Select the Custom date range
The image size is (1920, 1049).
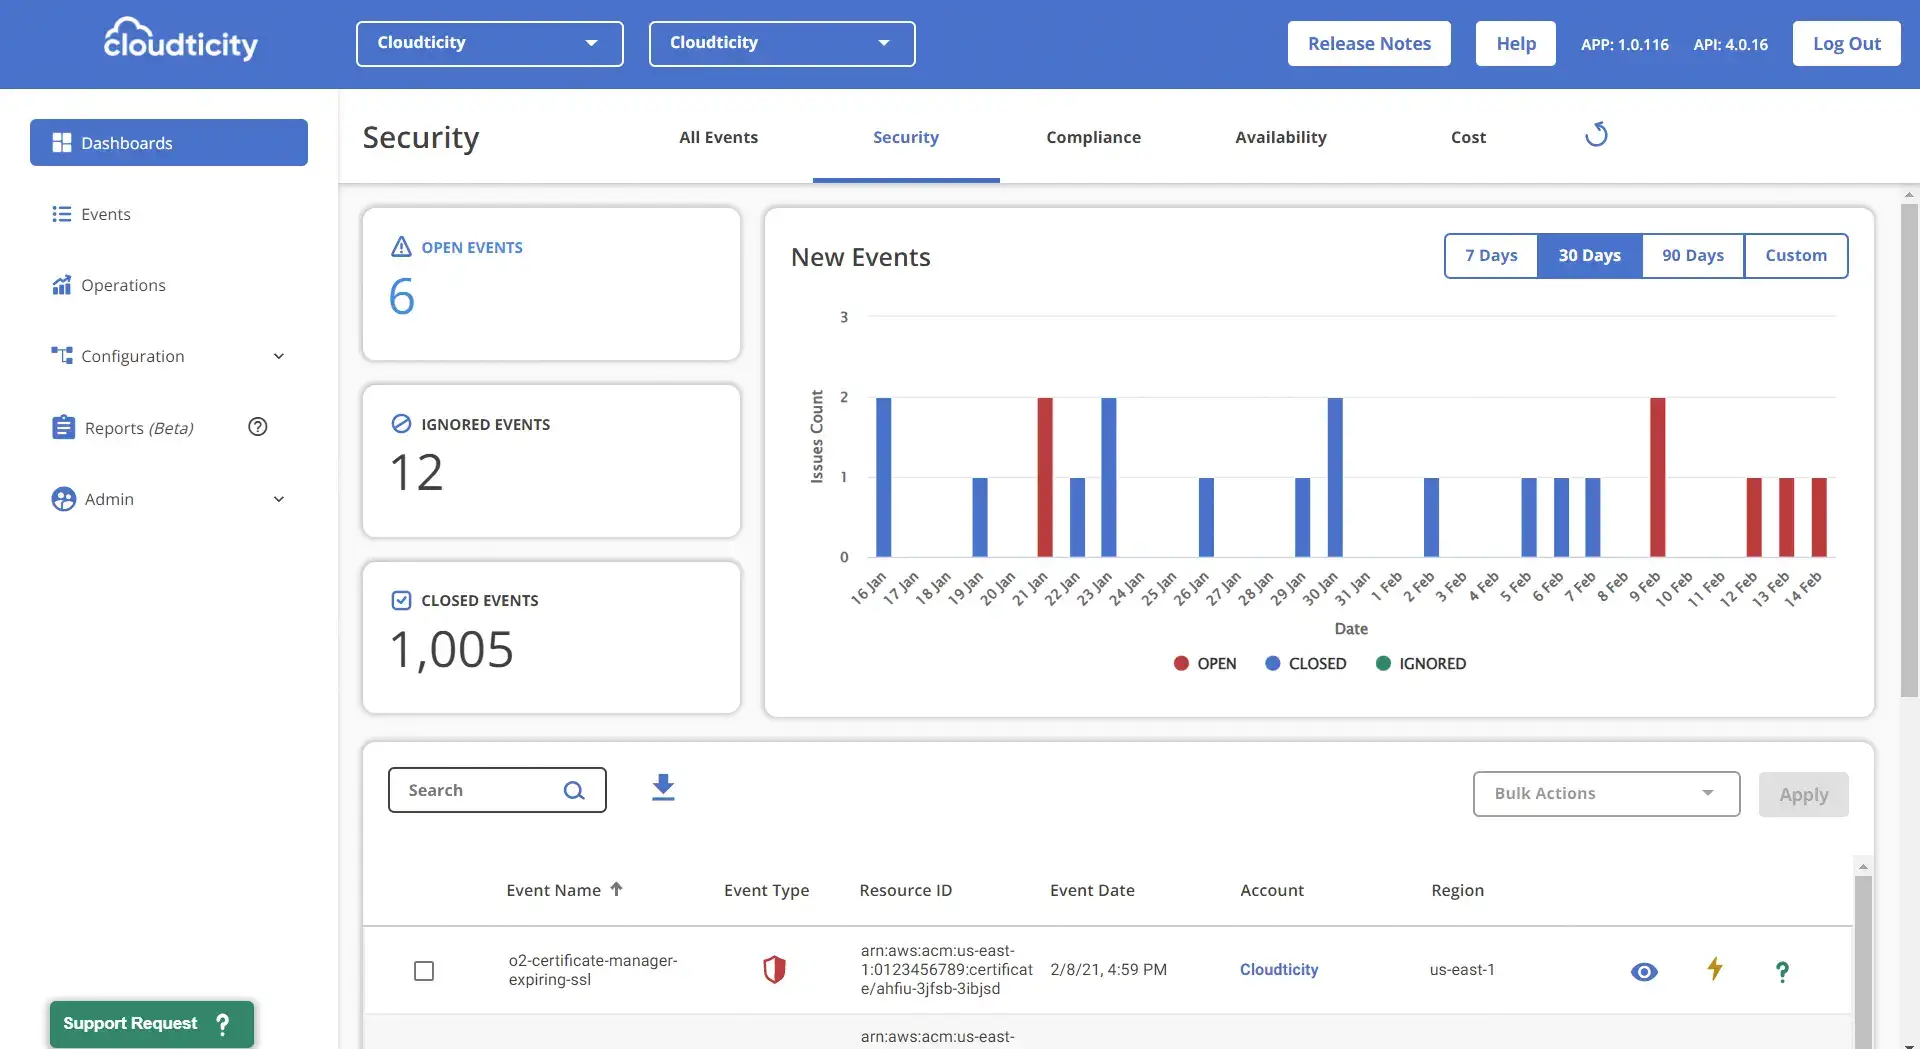pyautogui.click(x=1796, y=256)
